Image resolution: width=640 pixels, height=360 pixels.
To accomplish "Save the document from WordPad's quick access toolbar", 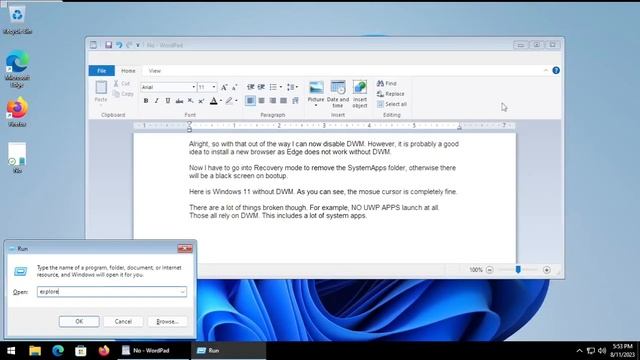I will pyautogui.click(x=108, y=45).
